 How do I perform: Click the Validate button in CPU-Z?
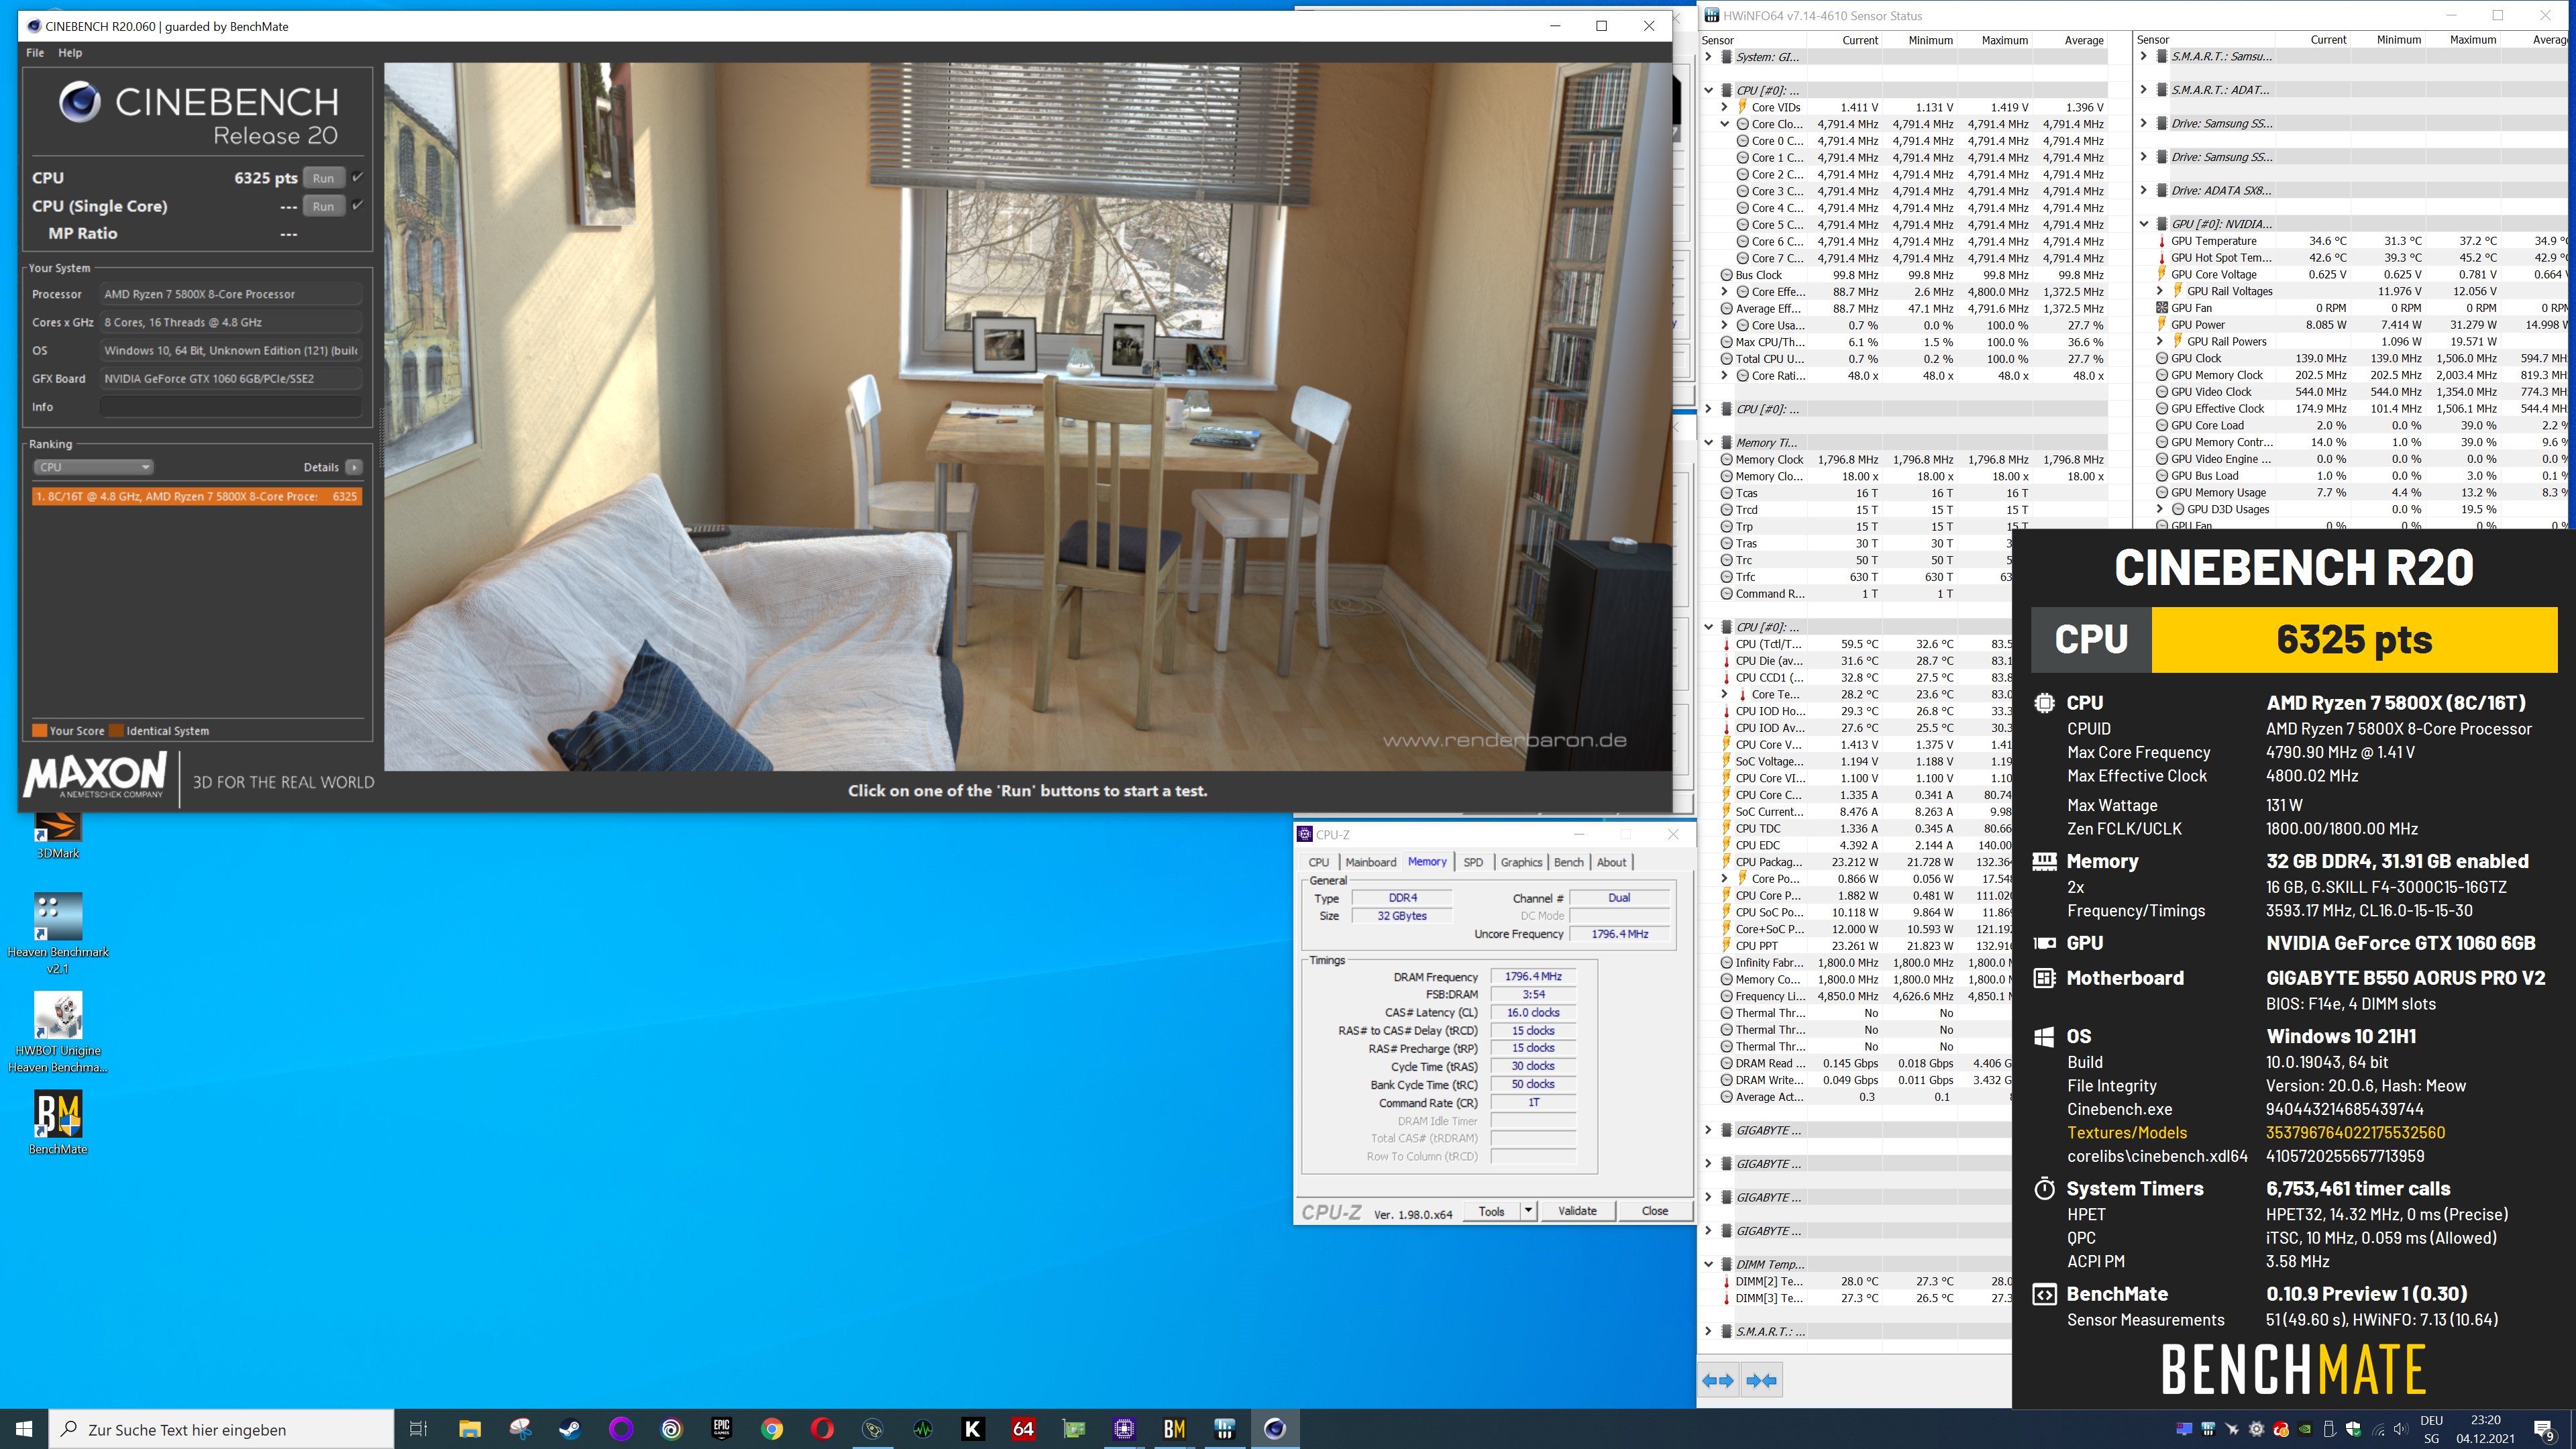click(x=1577, y=1211)
